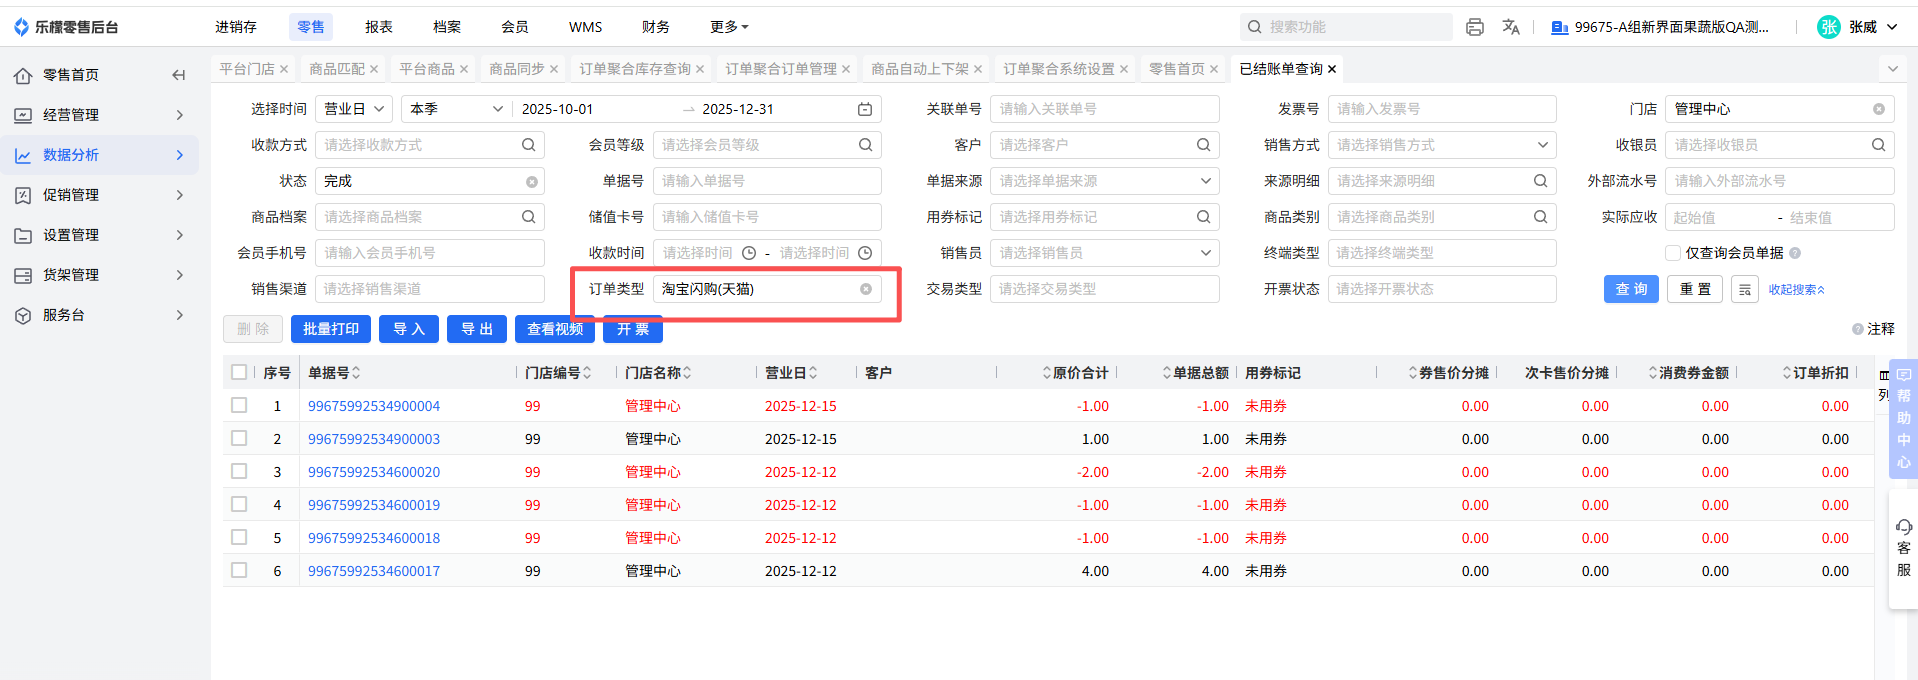Screen dimensions: 1918x680
Task: Open the filter settings icon next to 重置
Action: [x=1745, y=289]
